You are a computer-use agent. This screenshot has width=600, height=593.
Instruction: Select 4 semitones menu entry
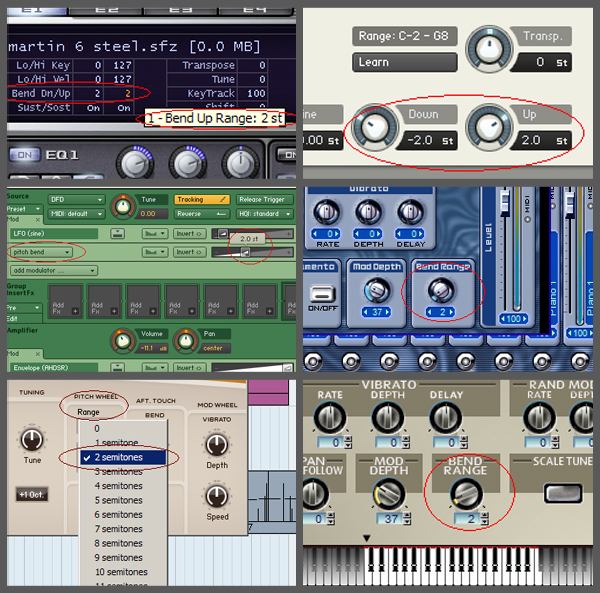pos(123,486)
